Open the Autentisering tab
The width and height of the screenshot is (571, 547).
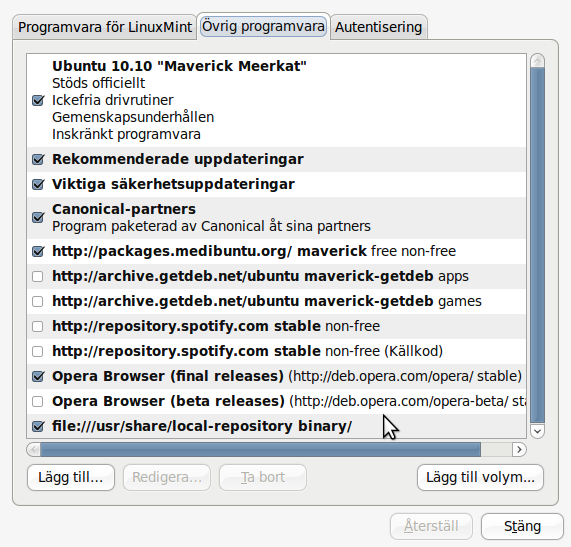coord(378,27)
